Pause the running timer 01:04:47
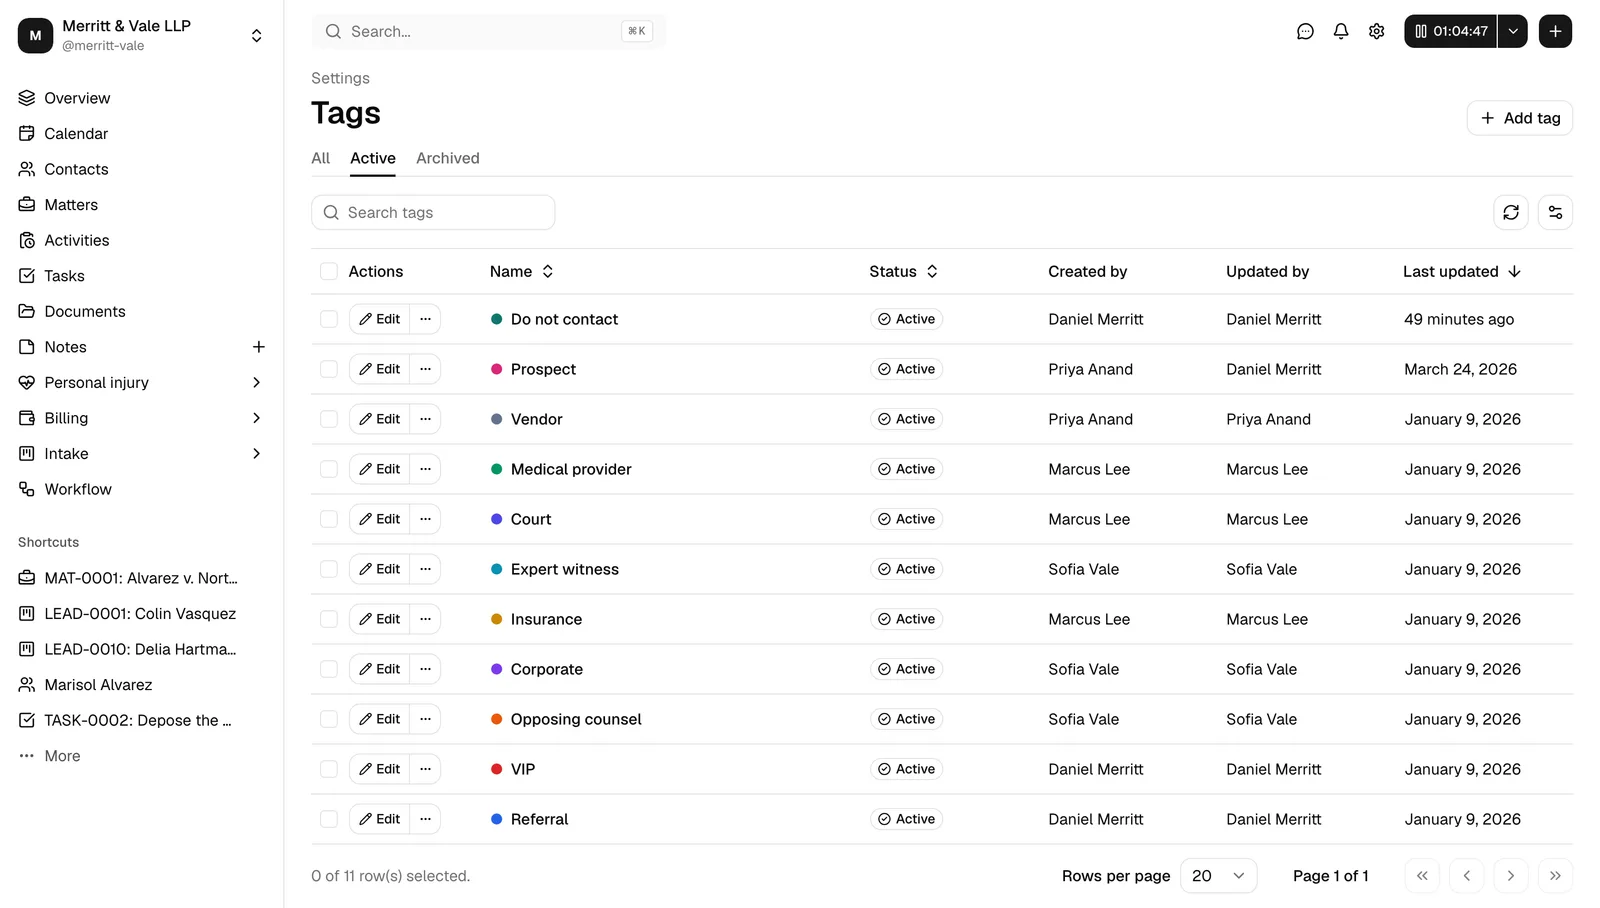 [1450, 31]
